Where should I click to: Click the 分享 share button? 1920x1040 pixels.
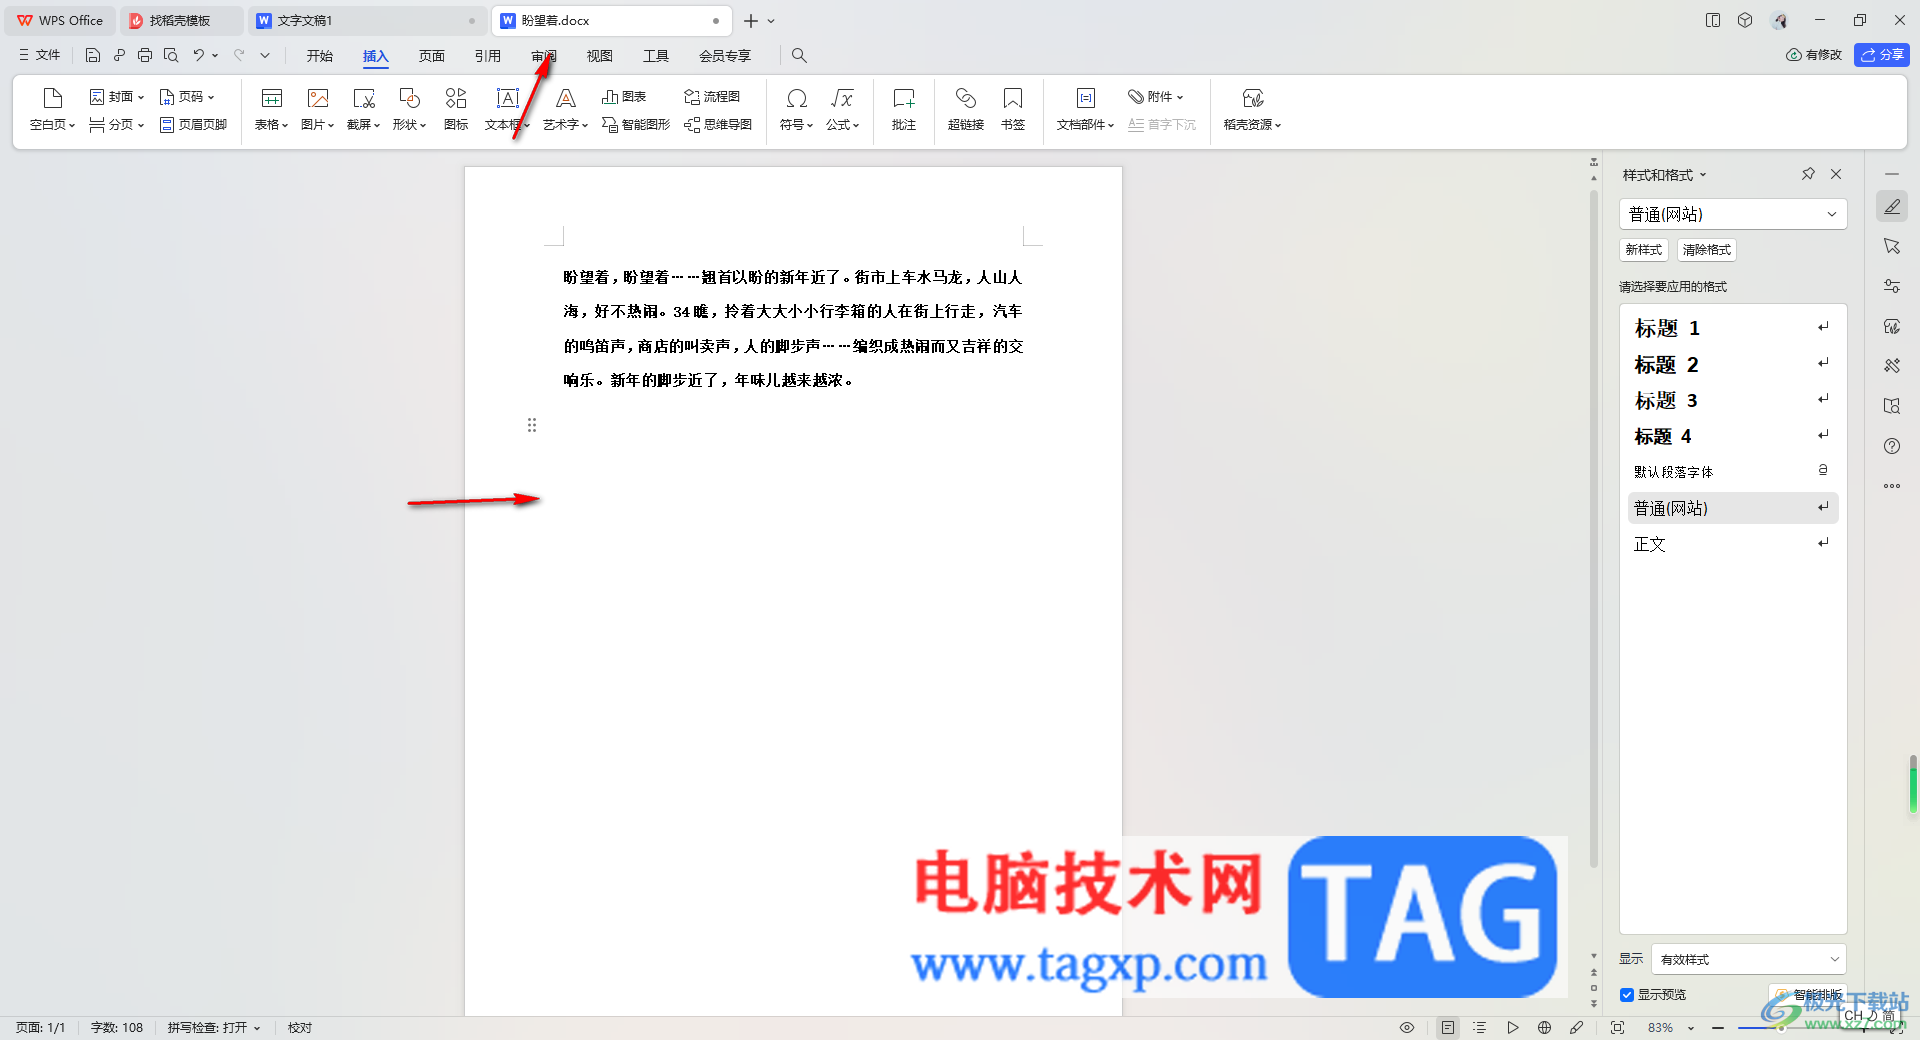click(x=1882, y=55)
